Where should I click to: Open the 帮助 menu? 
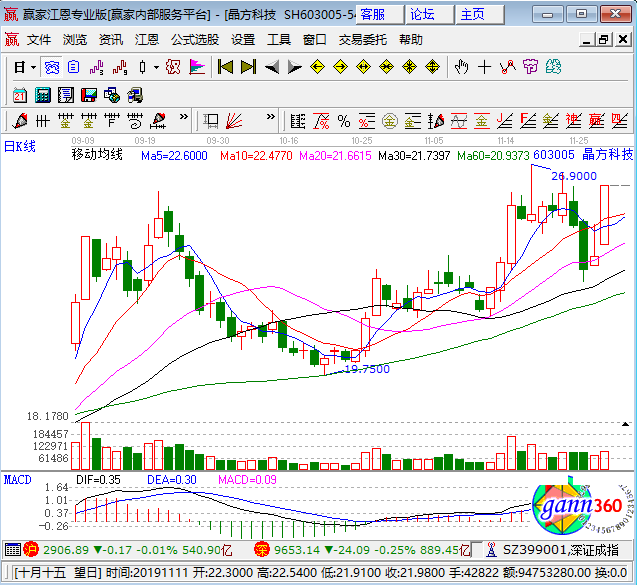coord(411,40)
